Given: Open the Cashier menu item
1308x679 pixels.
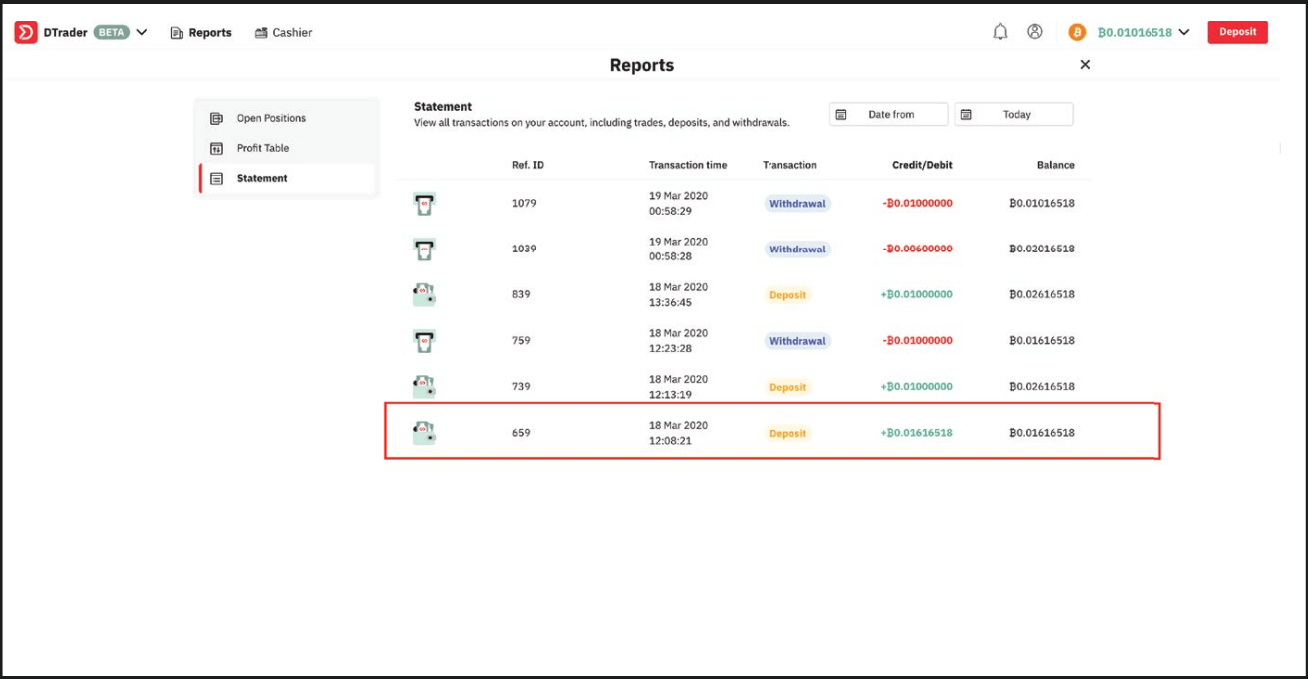Looking at the screenshot, I should click(x=284, y=33).
